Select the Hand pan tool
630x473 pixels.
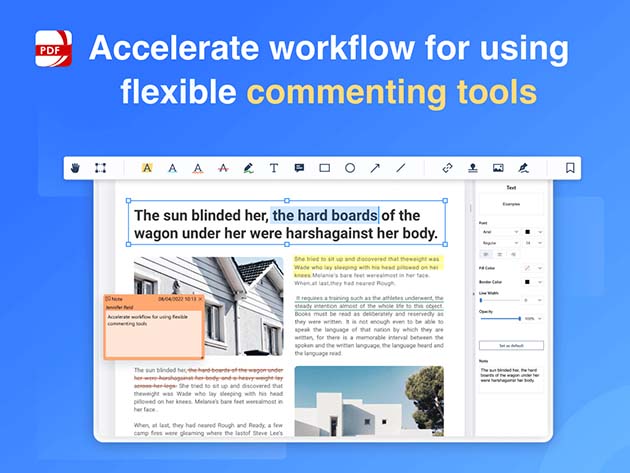[74, 168]
